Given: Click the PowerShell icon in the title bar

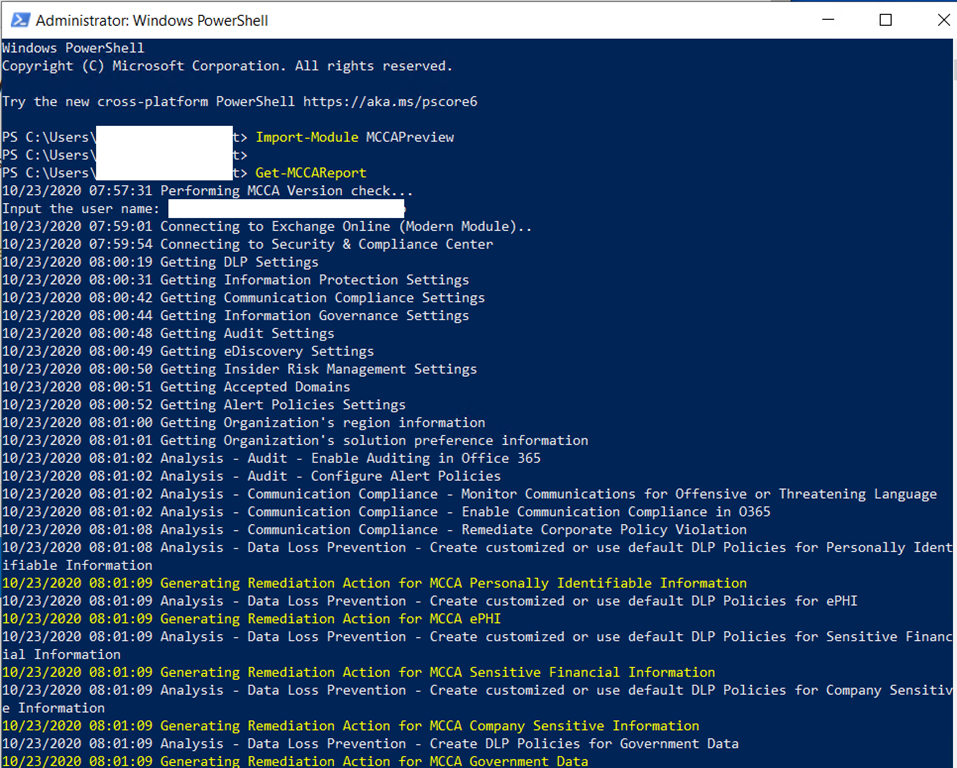Looking at the screenshot, I should [18, 20].
